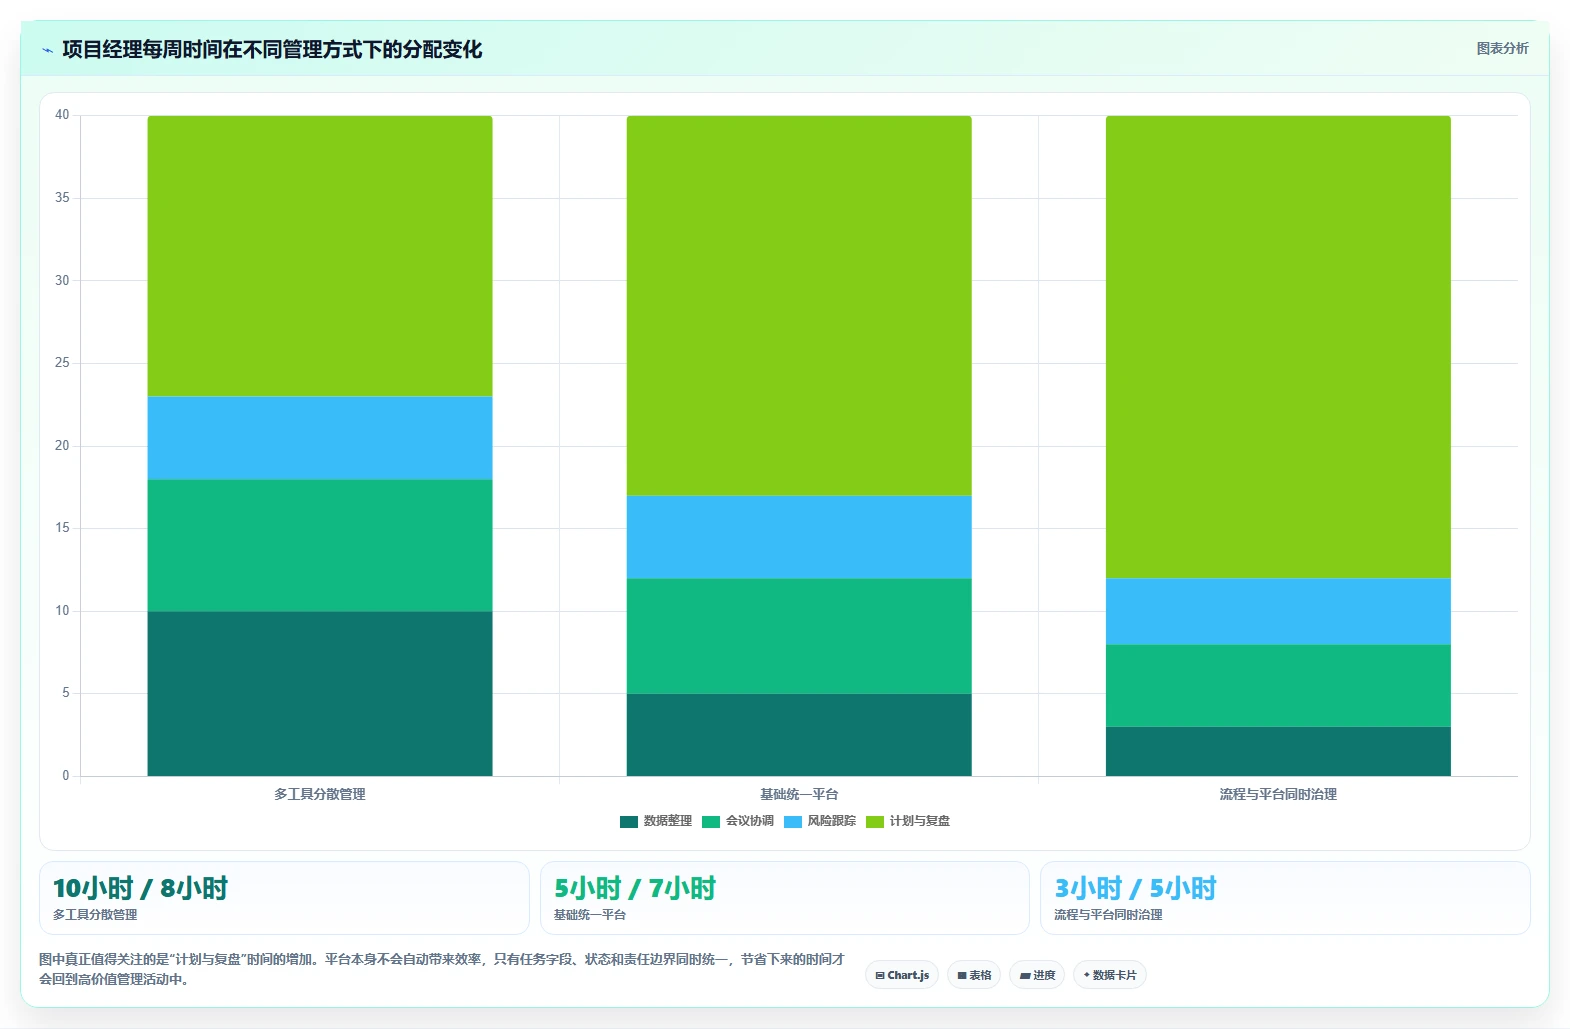Select blue 风险跟踪 segment in 基础统一平台 bar
Screen dimensions: 1570x1029
point(799,537)
